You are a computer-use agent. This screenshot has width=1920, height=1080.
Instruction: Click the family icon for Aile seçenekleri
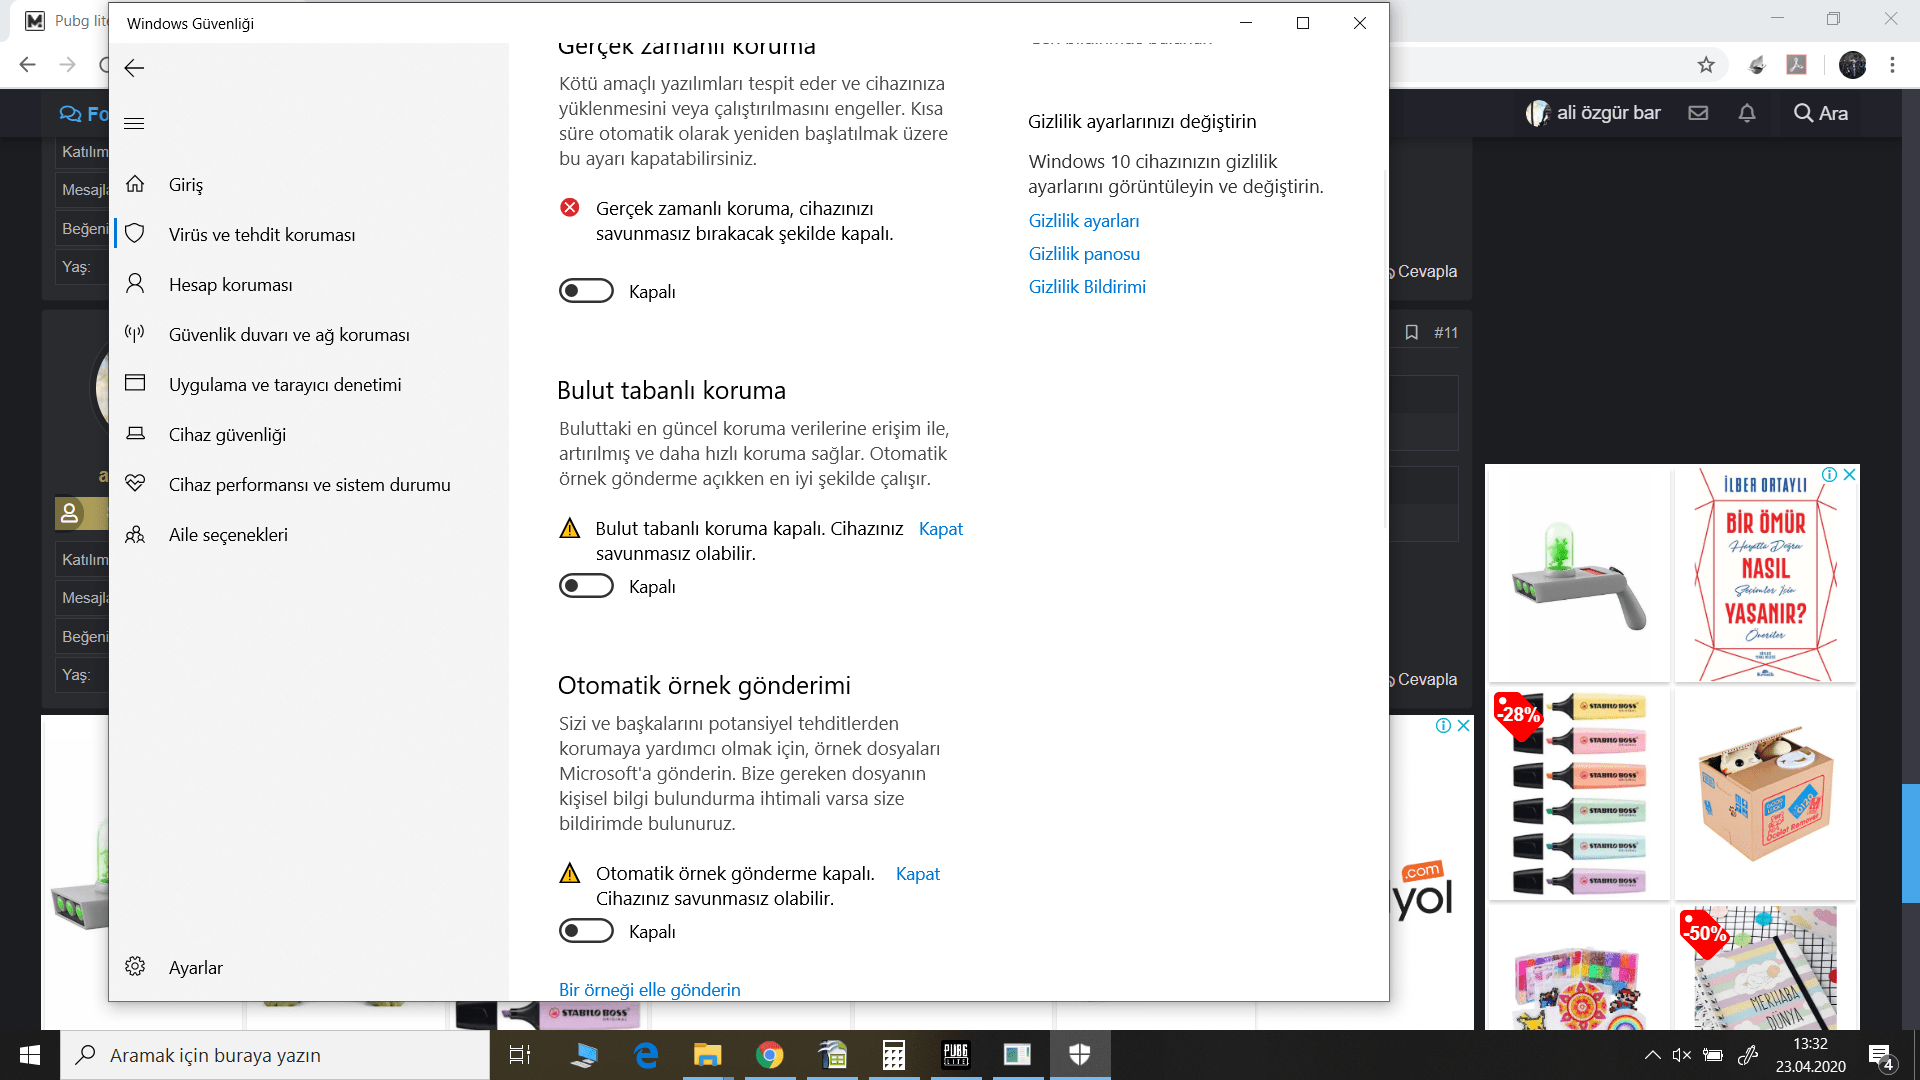pyautogui.click(x=135, y=534)
